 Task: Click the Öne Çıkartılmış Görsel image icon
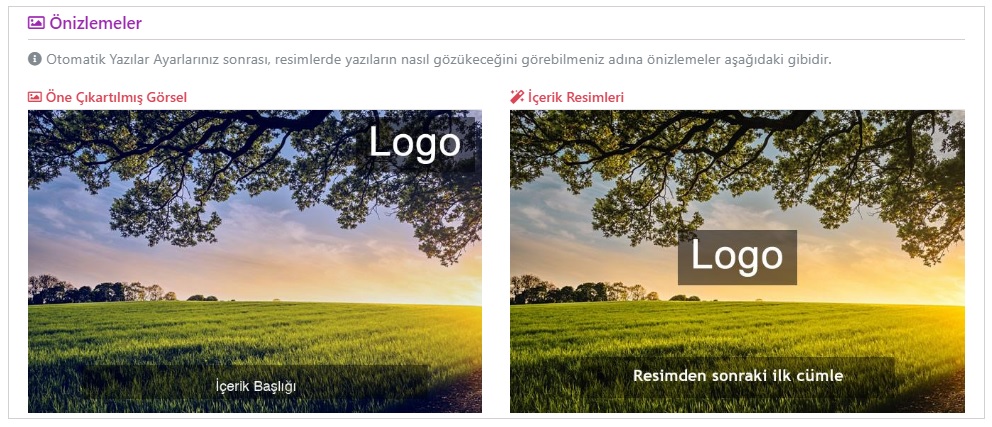(34, 97)
